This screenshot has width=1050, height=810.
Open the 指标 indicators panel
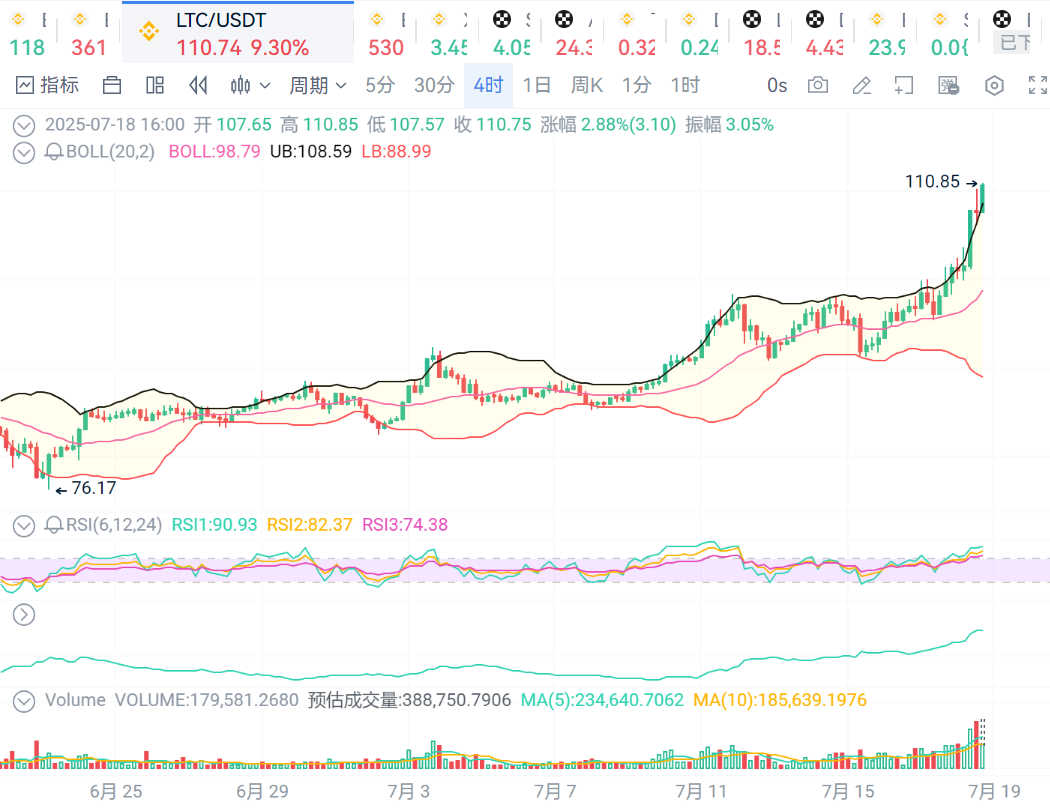[47, 86]
